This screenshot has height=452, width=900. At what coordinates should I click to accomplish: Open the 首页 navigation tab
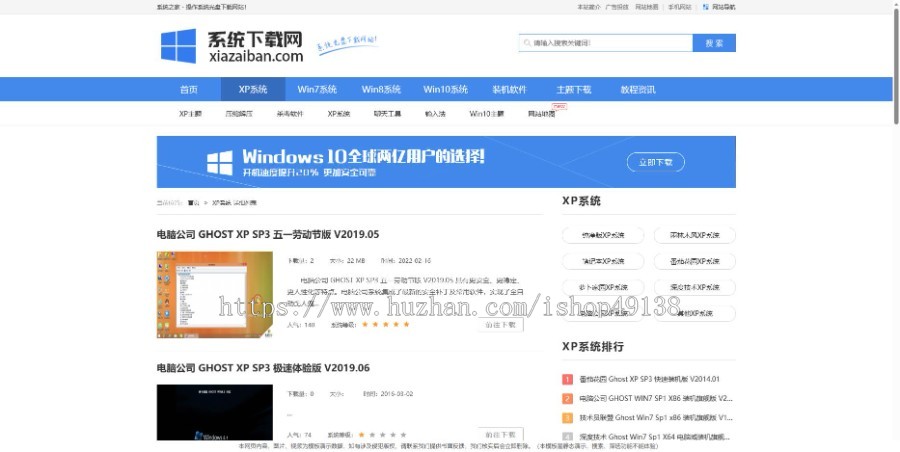(x=189, y=90)
